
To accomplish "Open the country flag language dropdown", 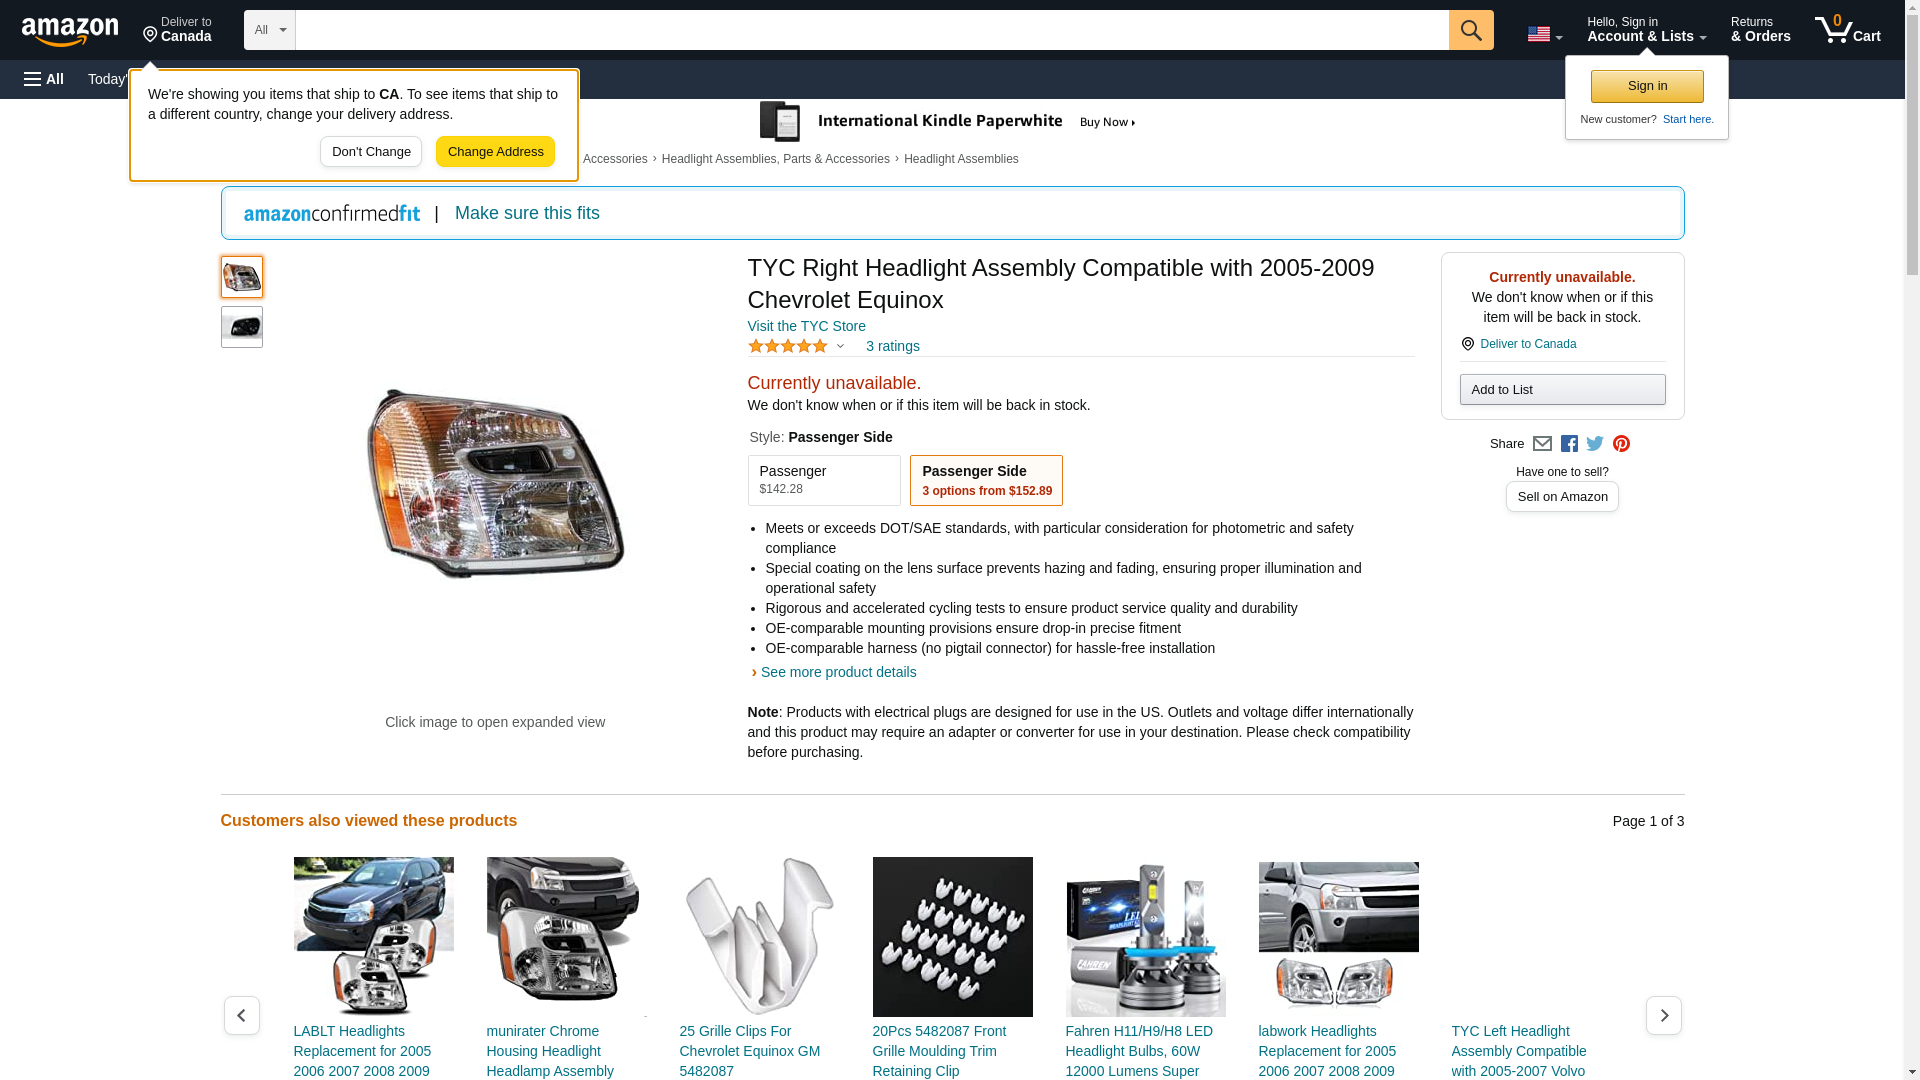I will [x=1544, y=34].
